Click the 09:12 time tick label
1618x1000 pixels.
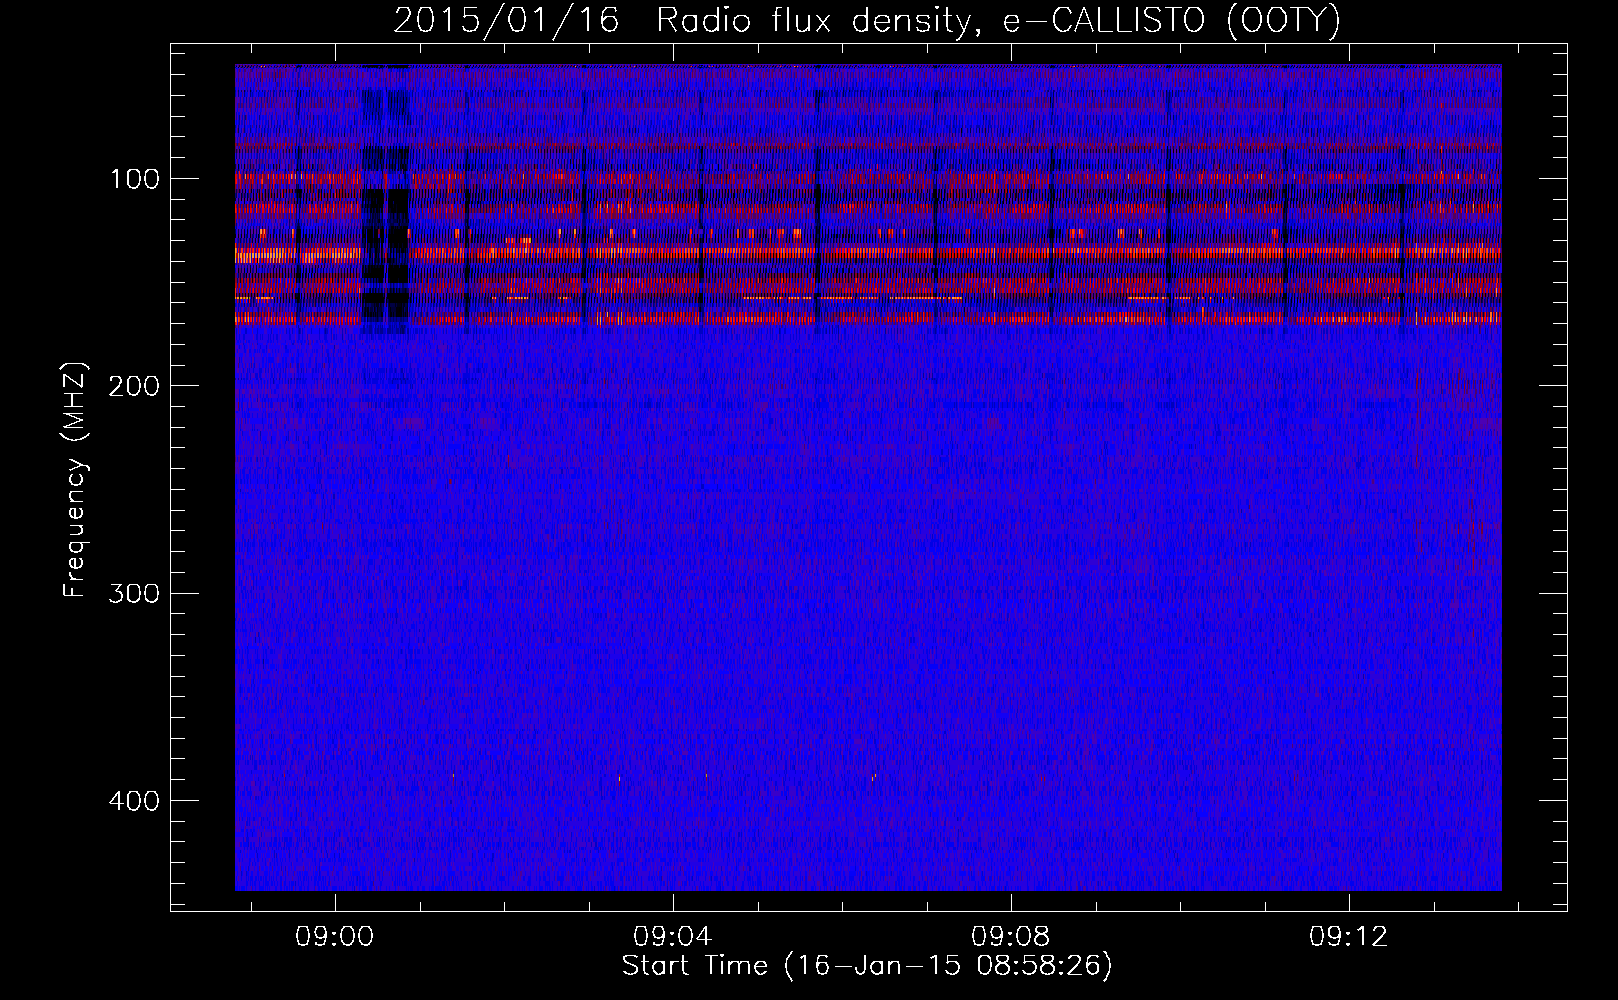point(1349,936)
